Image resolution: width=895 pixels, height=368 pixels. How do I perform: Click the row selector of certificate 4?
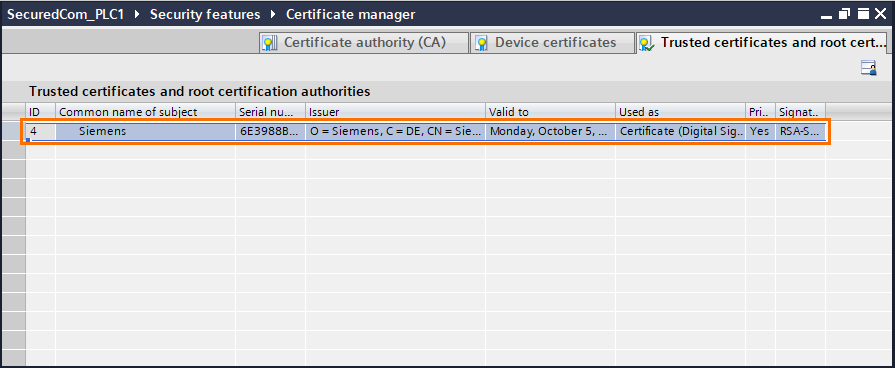(x=13, y=131)
